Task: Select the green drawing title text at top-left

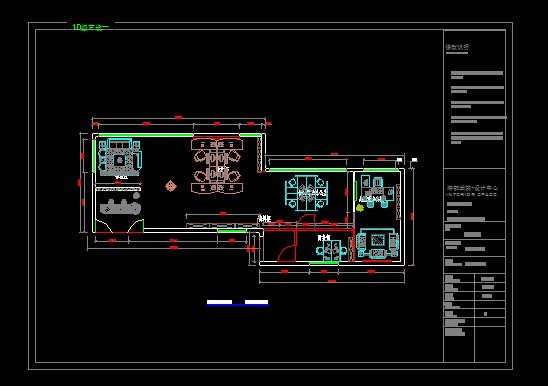Action: (91, 27)
